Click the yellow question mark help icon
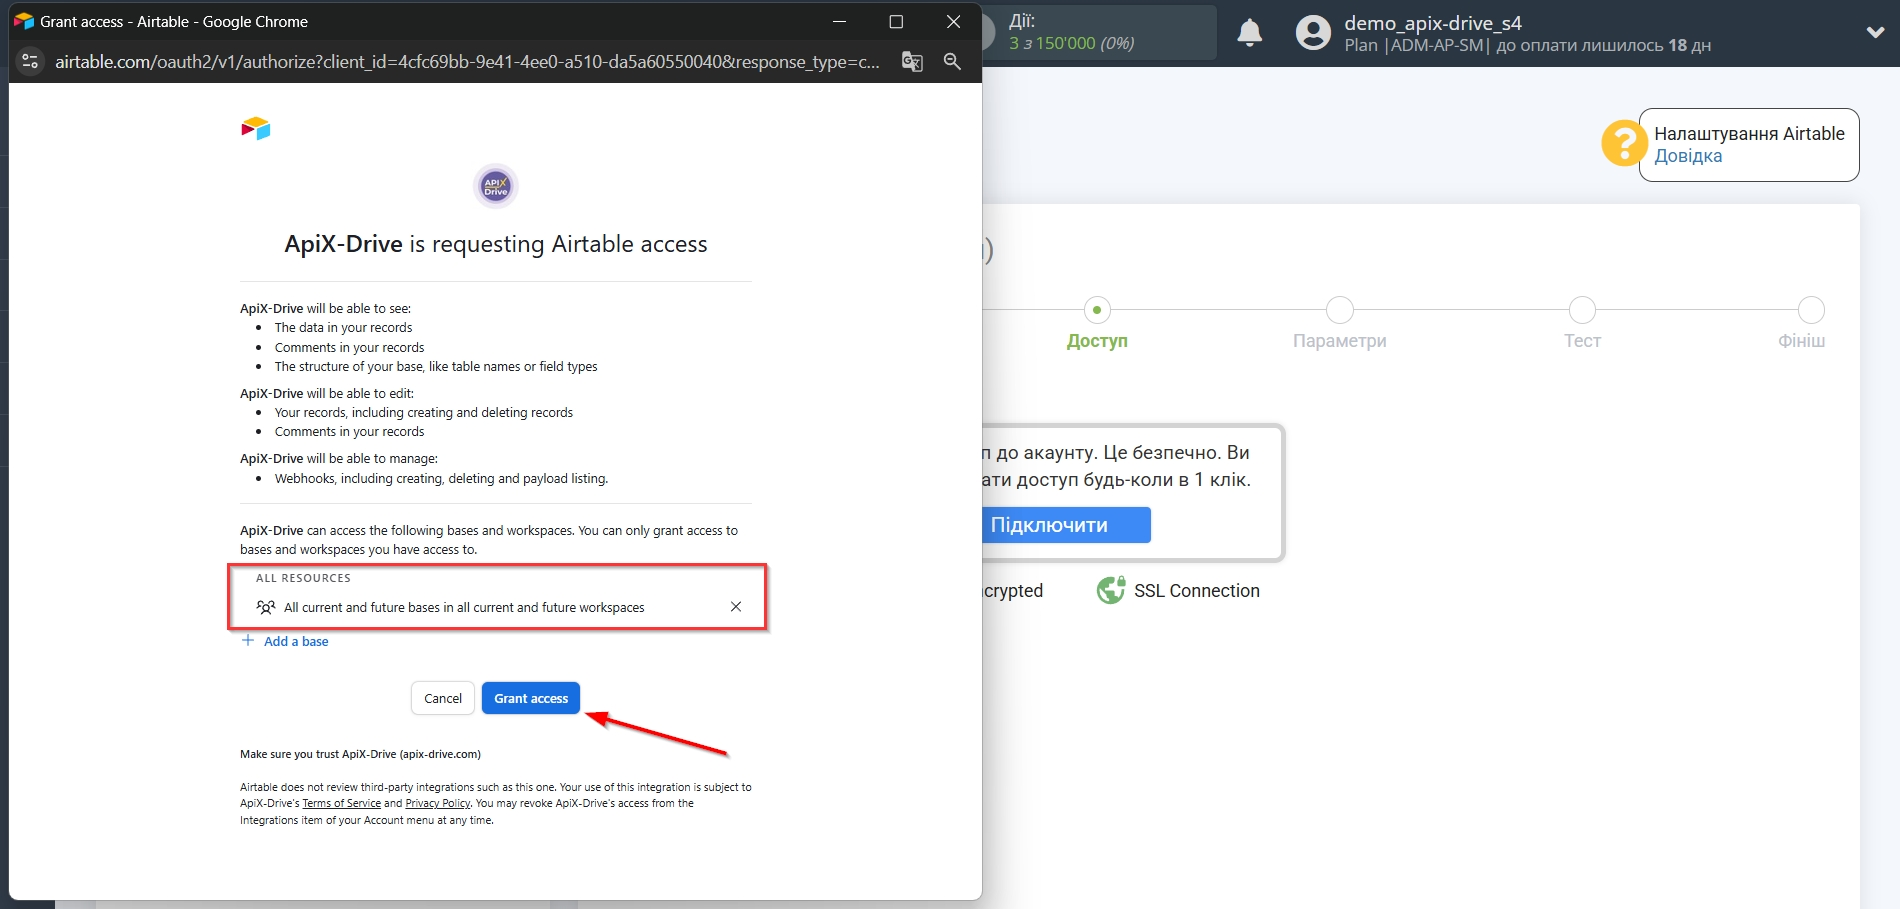 [1624, 143]
